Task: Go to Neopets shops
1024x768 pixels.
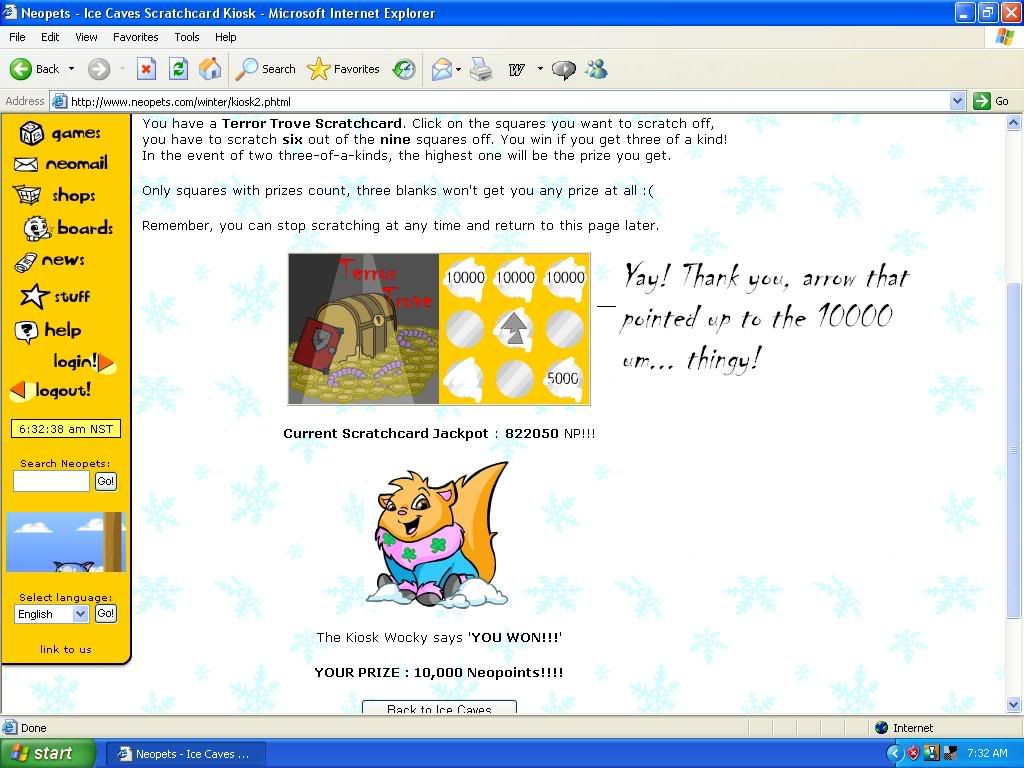Action: point(54,195)
